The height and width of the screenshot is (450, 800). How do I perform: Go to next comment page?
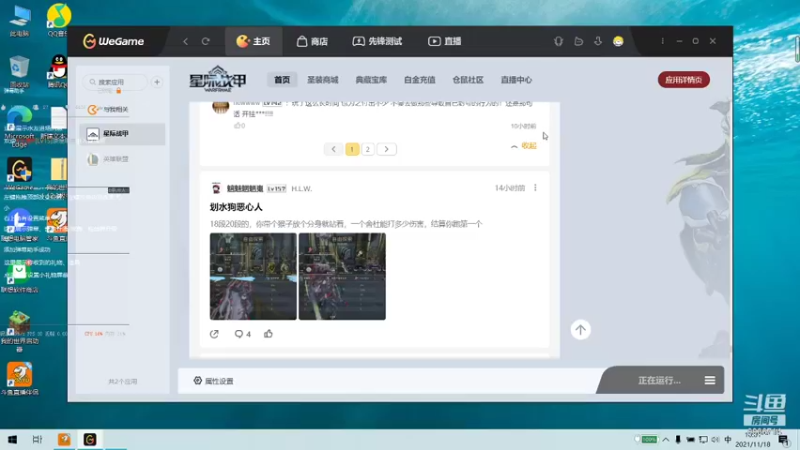click(x=386, y=149)
